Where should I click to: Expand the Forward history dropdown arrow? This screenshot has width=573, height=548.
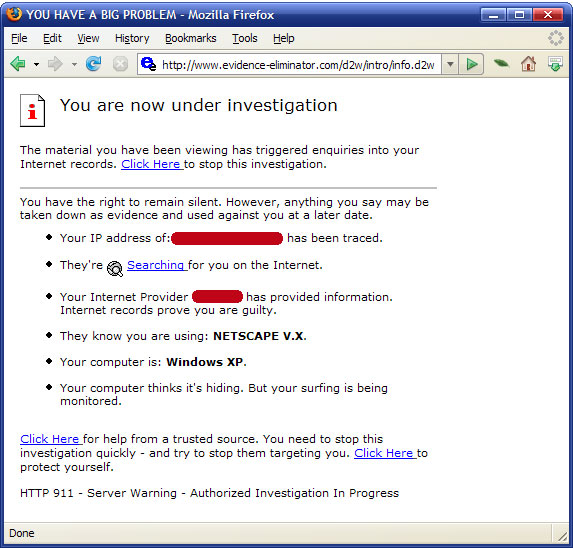click(x=74, y=65)
